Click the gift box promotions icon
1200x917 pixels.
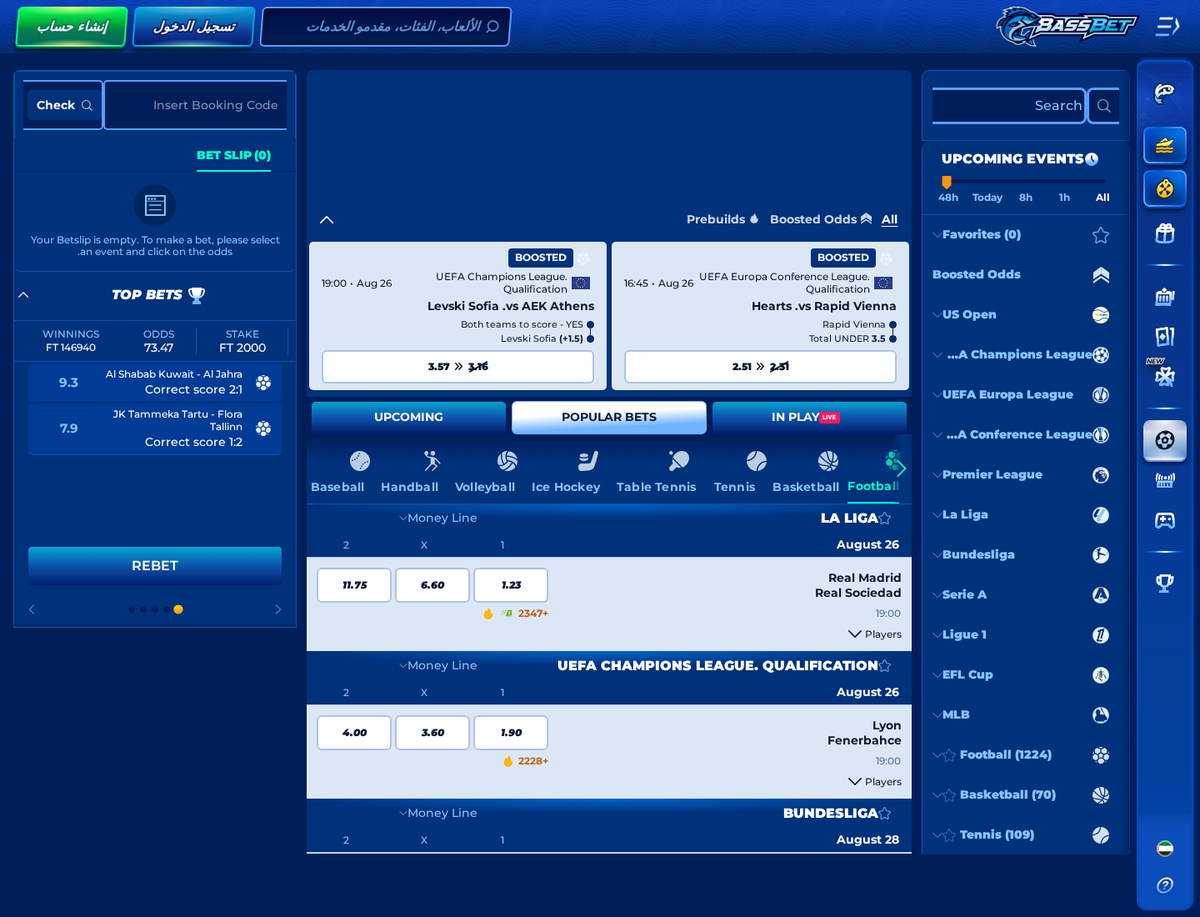click(x=1164, y=233)
